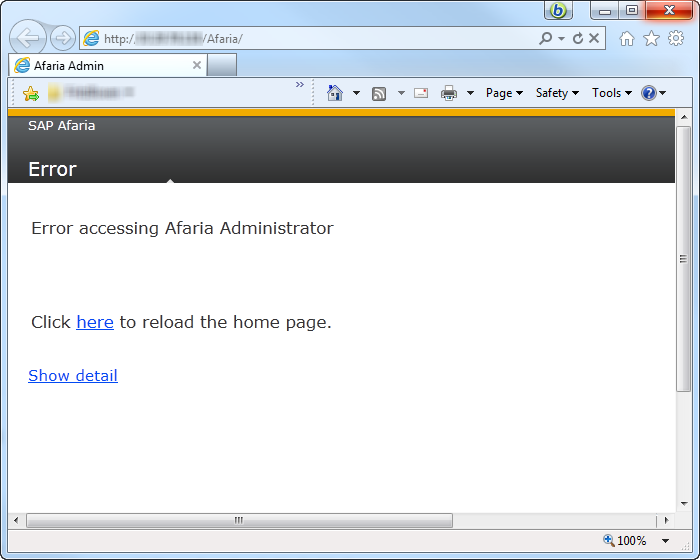The height and width of the screenshot is (560, 700).
Task: Open the Safety menu
Action: pyautogui.click(x=557, y=93)
